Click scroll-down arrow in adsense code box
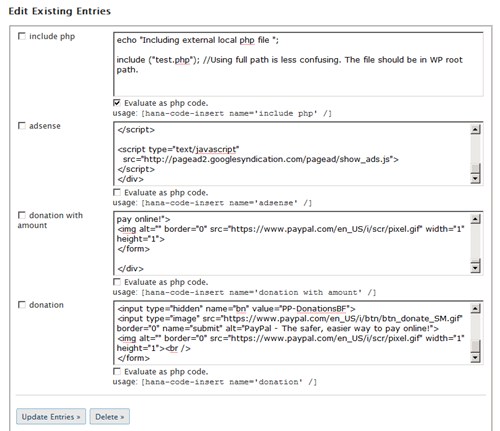This screenshot has width=500, height=431. point(475,179)
